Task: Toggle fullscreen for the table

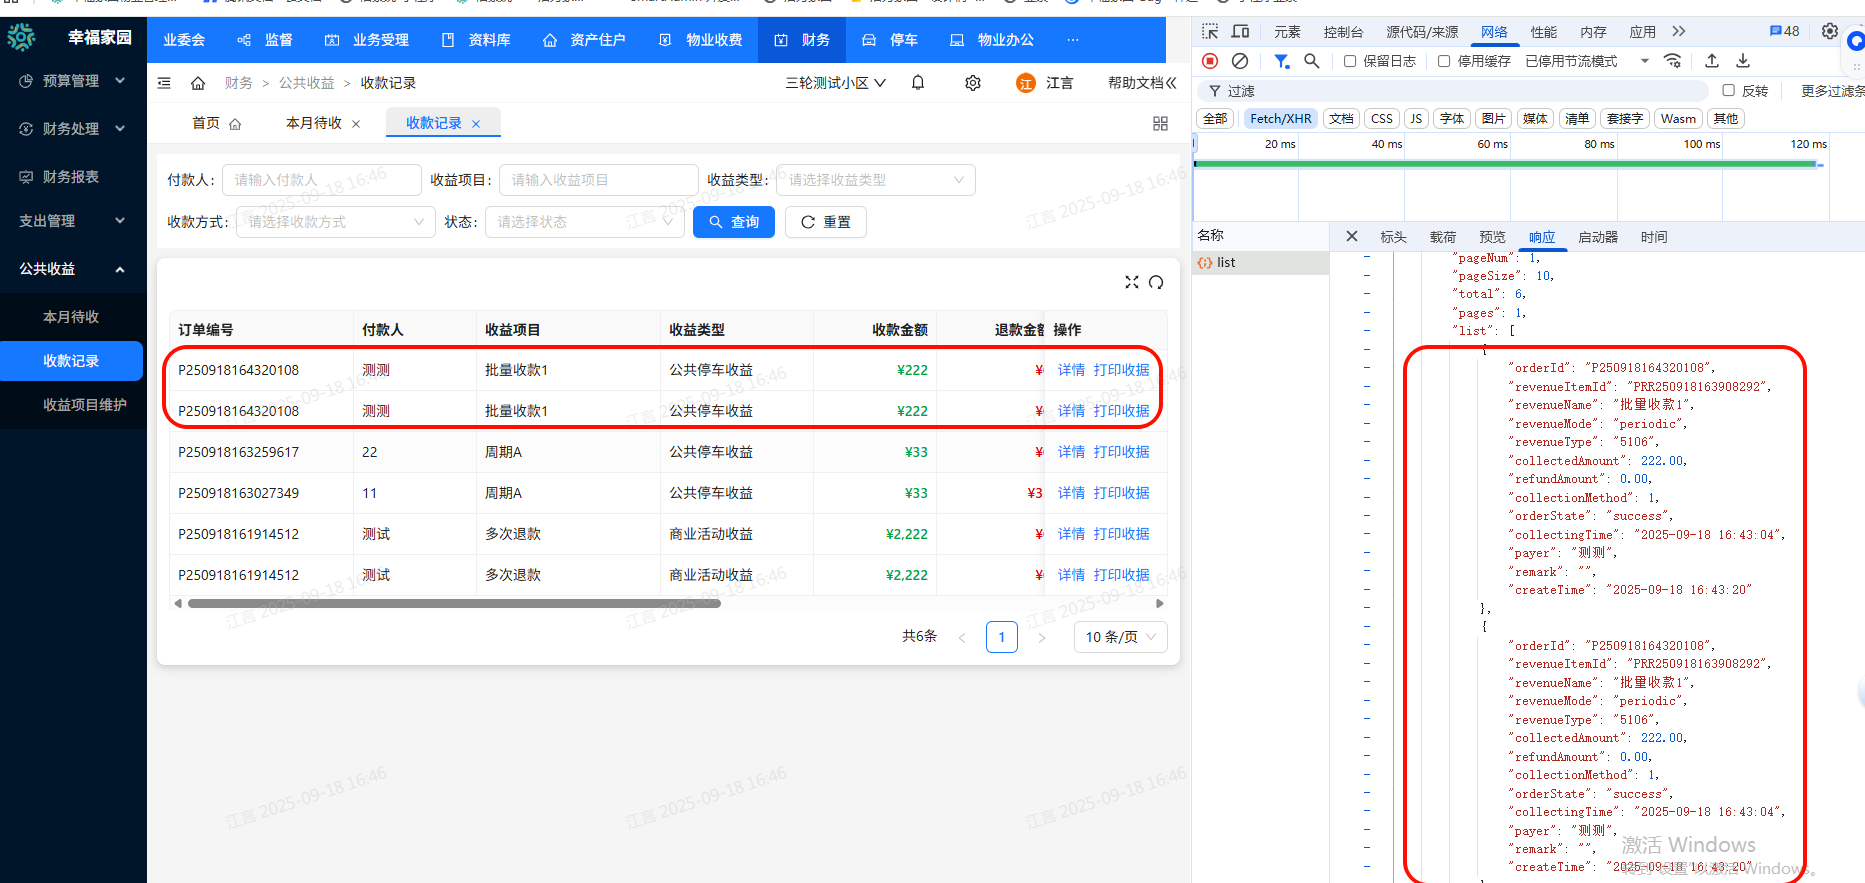Action: pos(1131,282)
